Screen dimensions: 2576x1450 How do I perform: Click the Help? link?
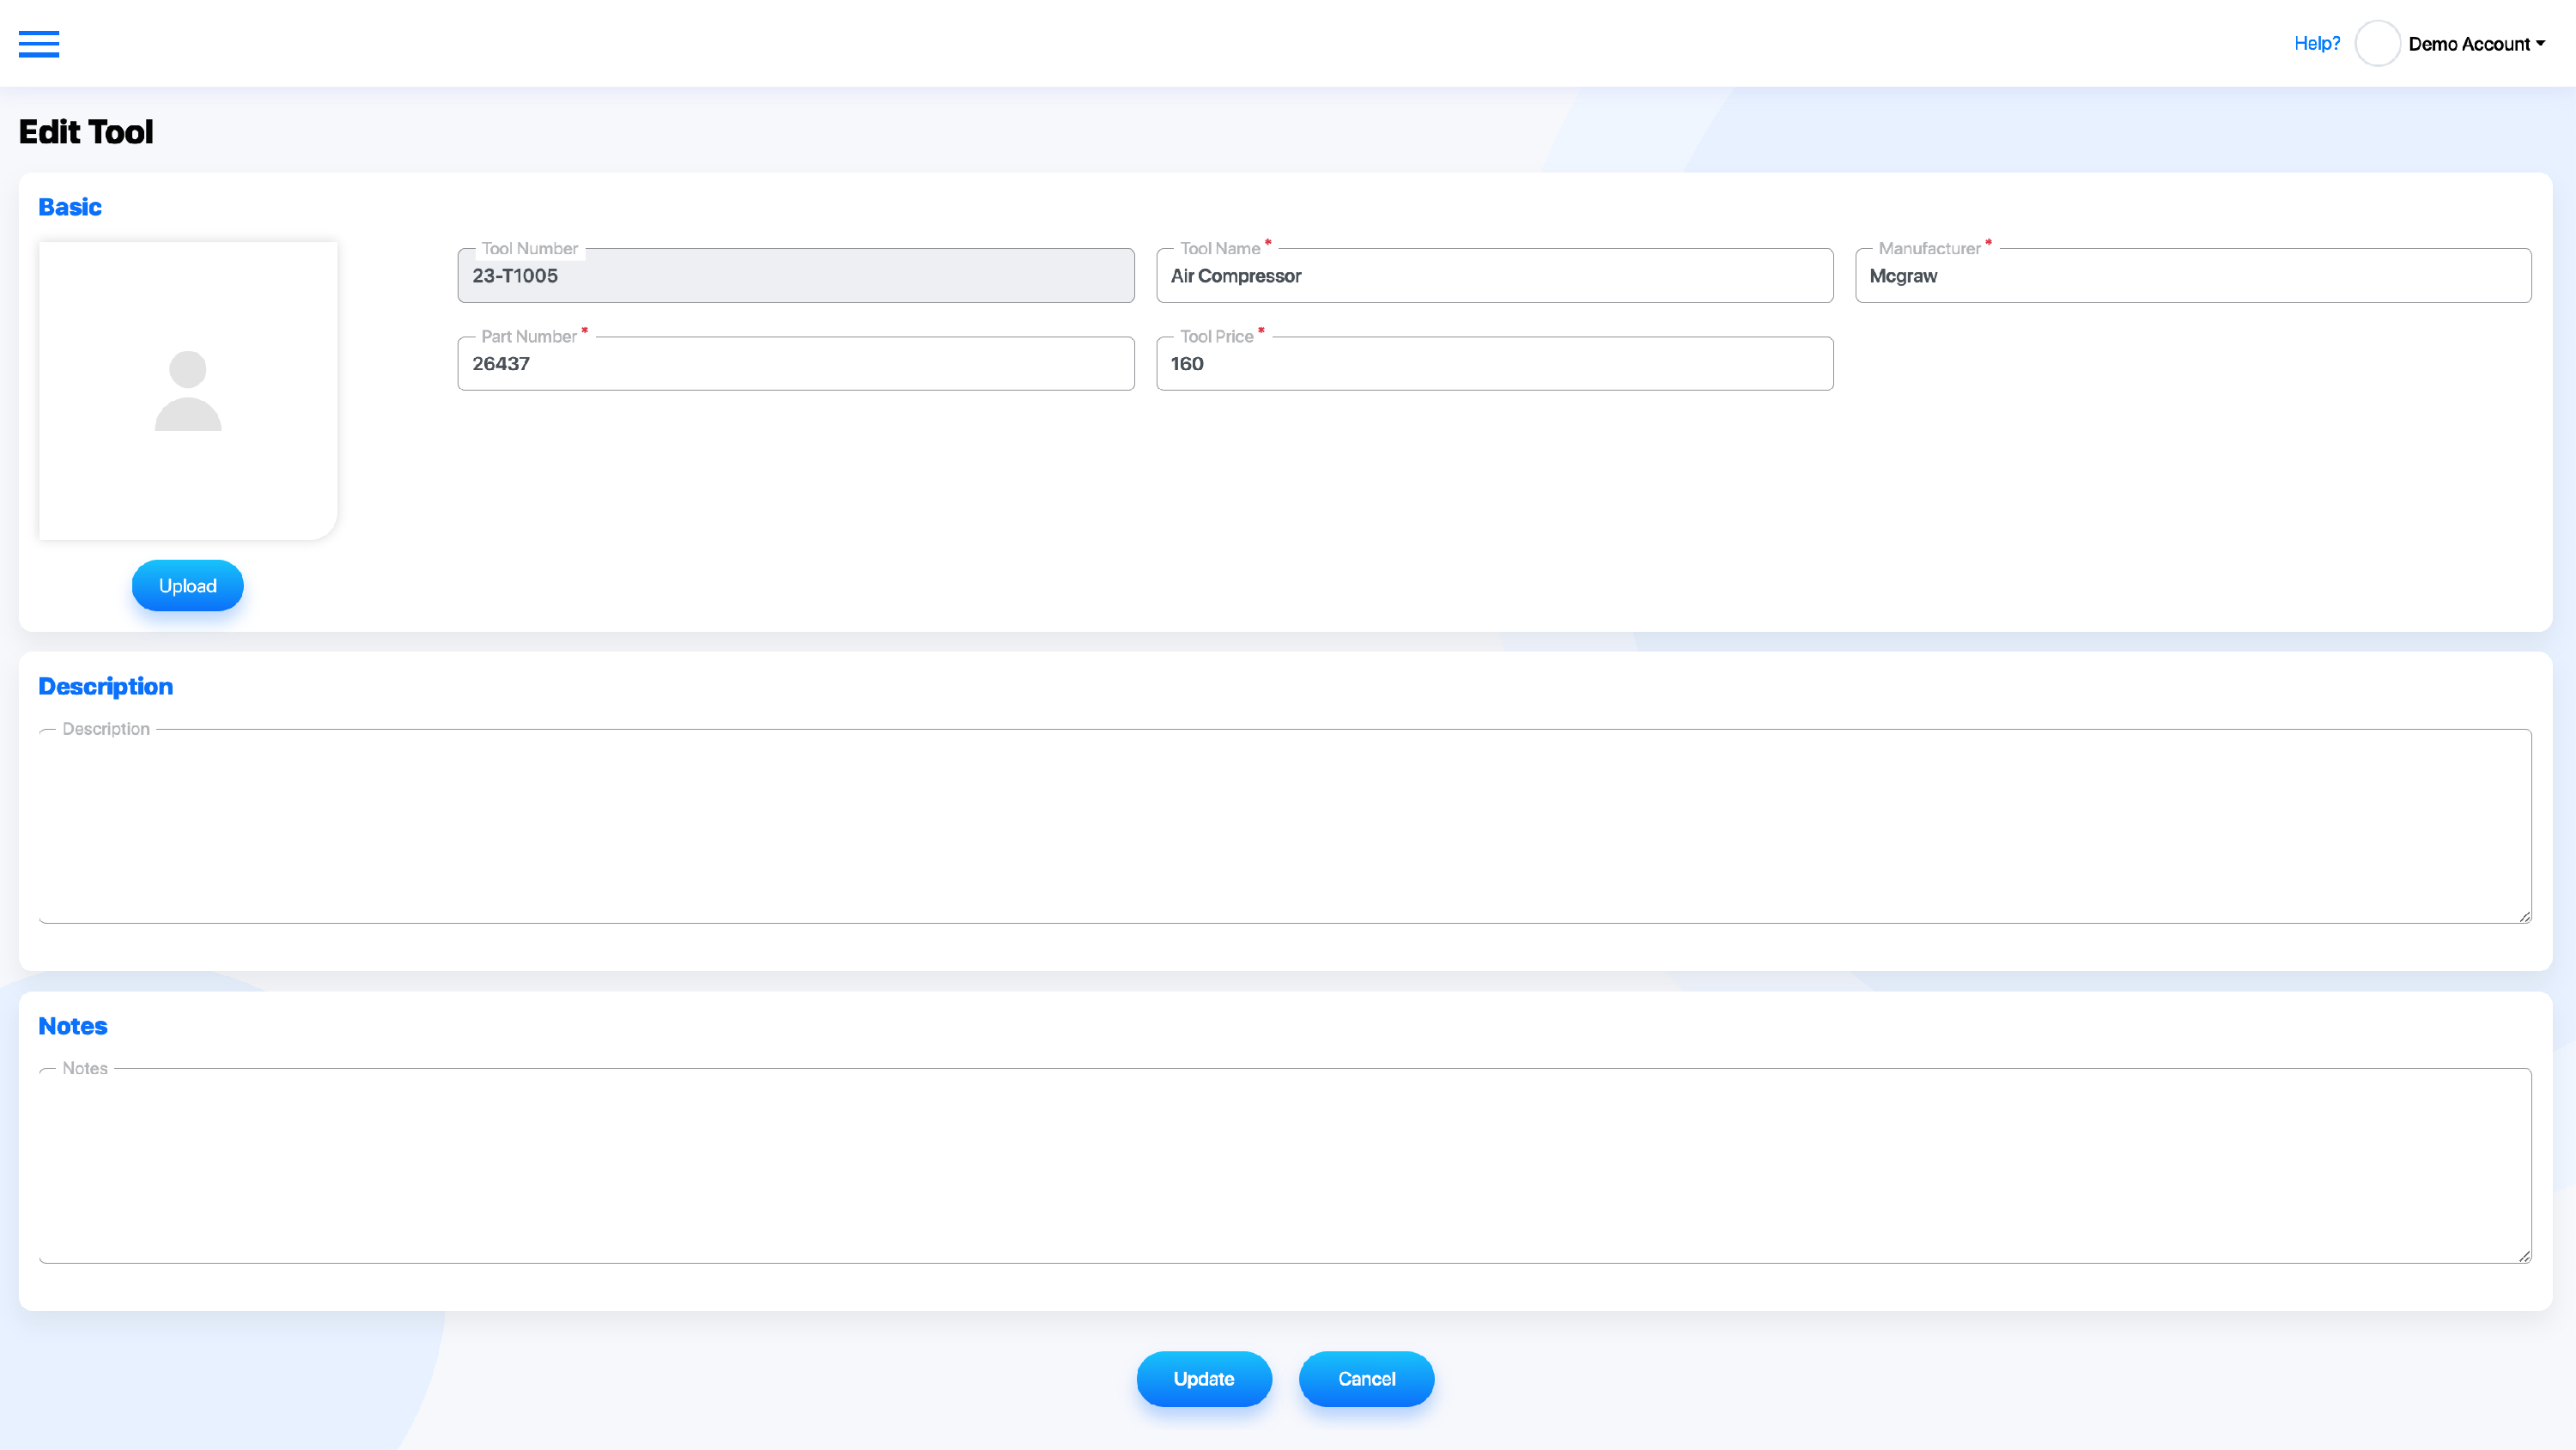2316,43
